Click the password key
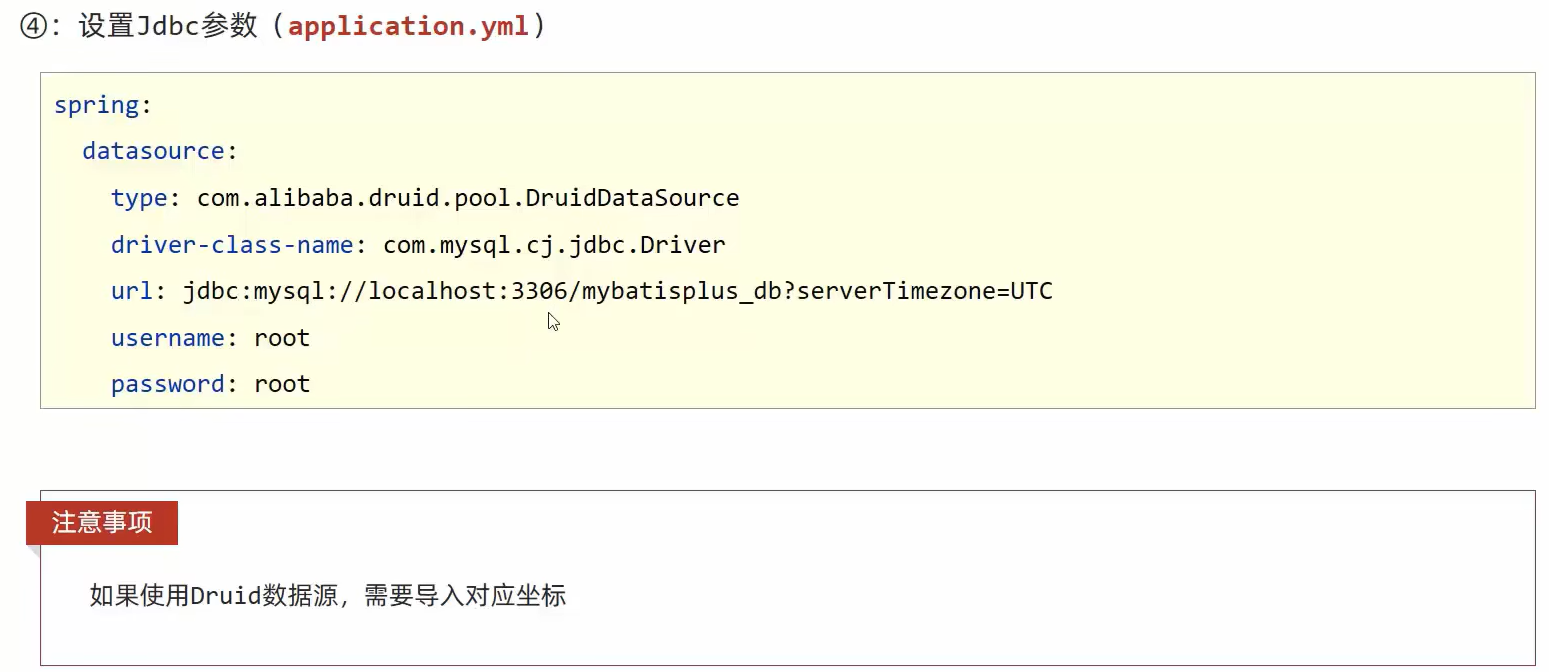The image size is (1549, 672). [x=167, y=384]
